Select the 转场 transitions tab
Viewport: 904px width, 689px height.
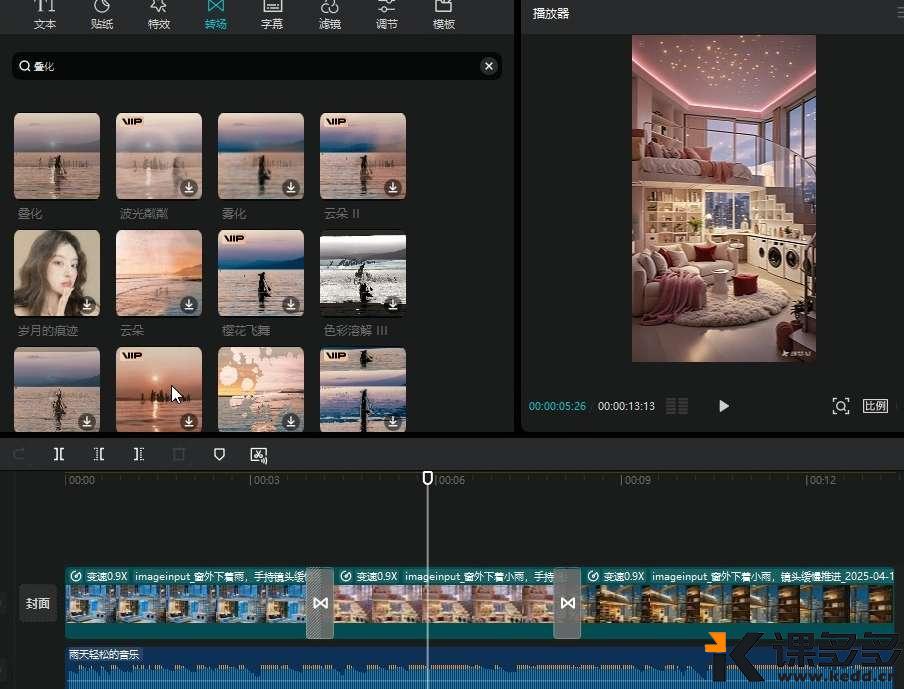pos(216,15)
